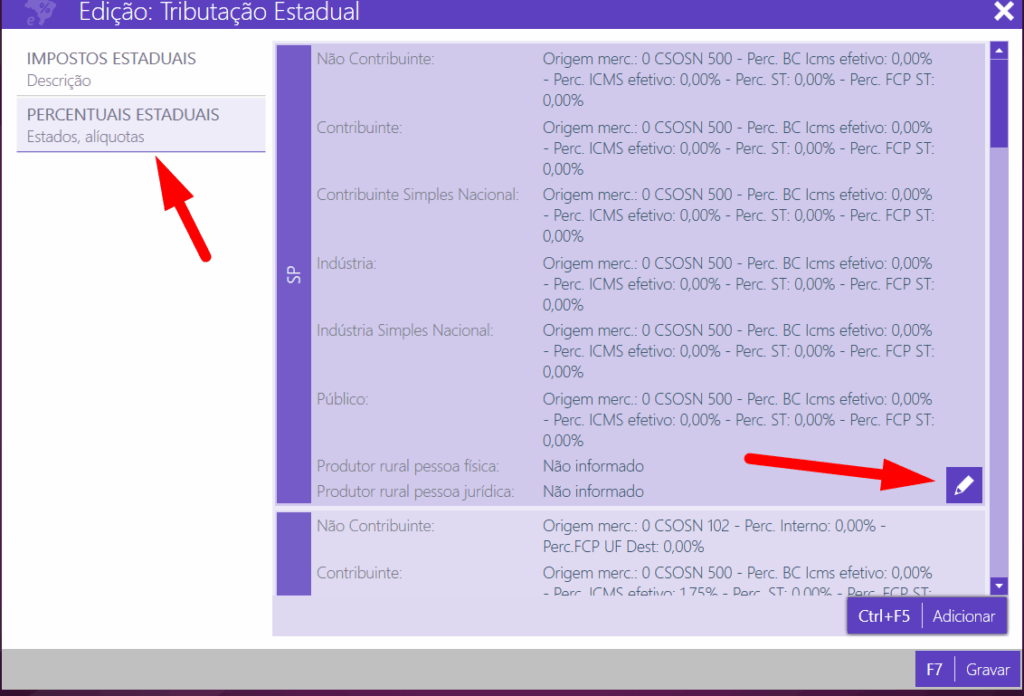Select the Indústria Simples Nacional row
Screen dimensions: 1024x696
pos(404,330)
